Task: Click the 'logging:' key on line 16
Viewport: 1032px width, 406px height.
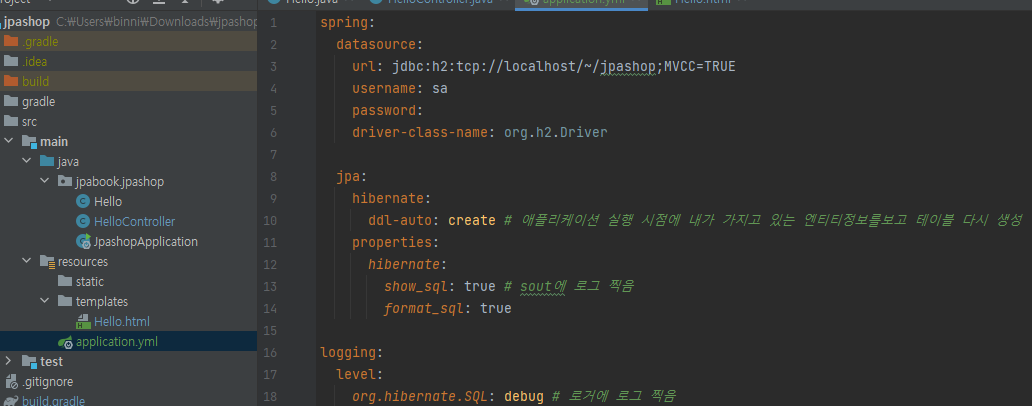Action: pyautogui.click(x=351, y=352)
